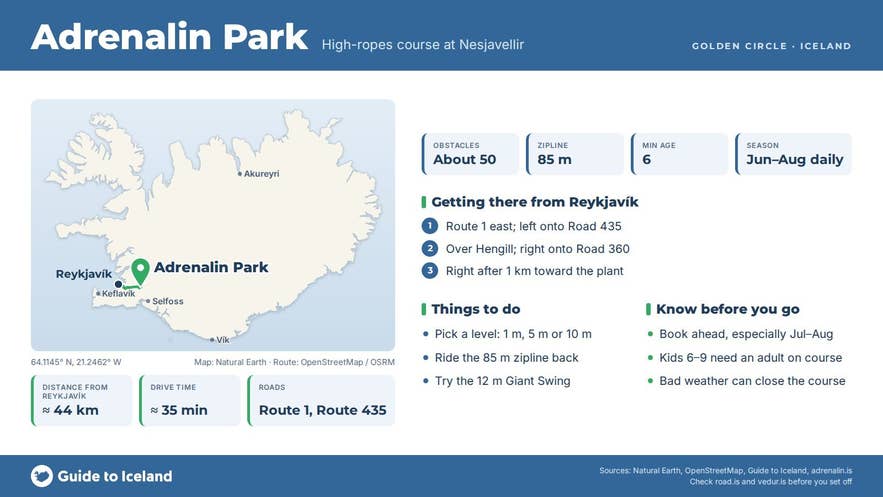Click 'Kids 6–9 need an adult on course'
Image resolution: width=883 pixels, height=497 pixels.
(751, 357)
